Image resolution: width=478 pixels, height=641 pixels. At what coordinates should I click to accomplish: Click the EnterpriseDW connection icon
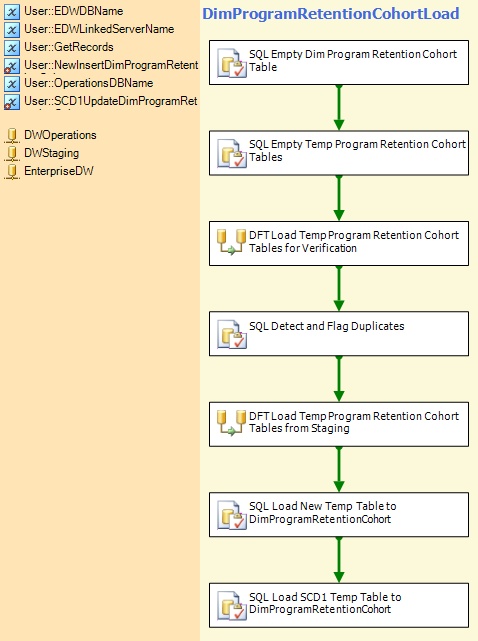tap(12, 171)
